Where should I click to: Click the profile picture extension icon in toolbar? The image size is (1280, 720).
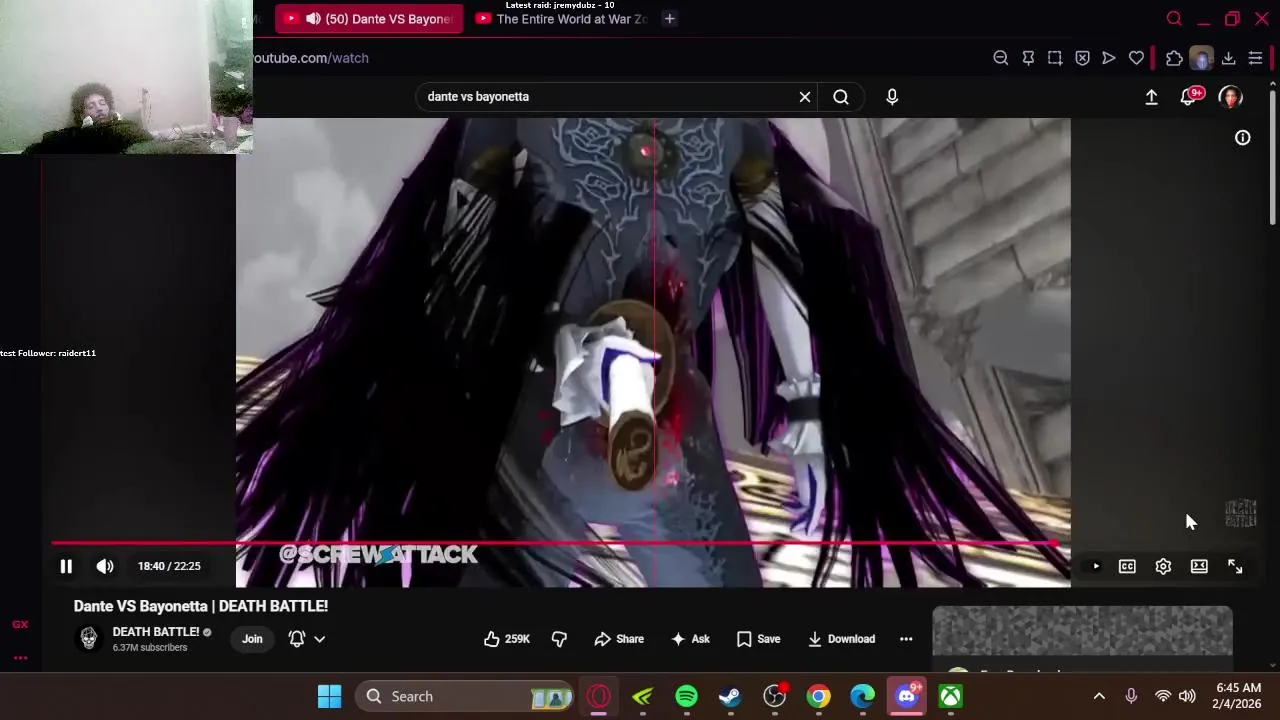pos(1201,58)
